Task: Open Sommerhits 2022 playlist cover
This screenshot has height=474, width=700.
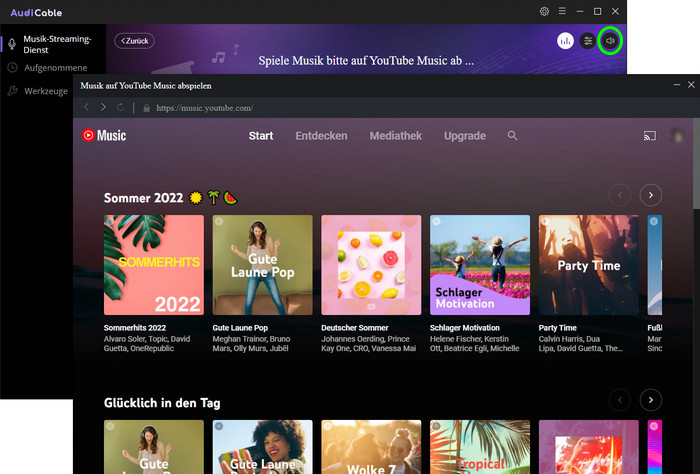Action: 154,265
